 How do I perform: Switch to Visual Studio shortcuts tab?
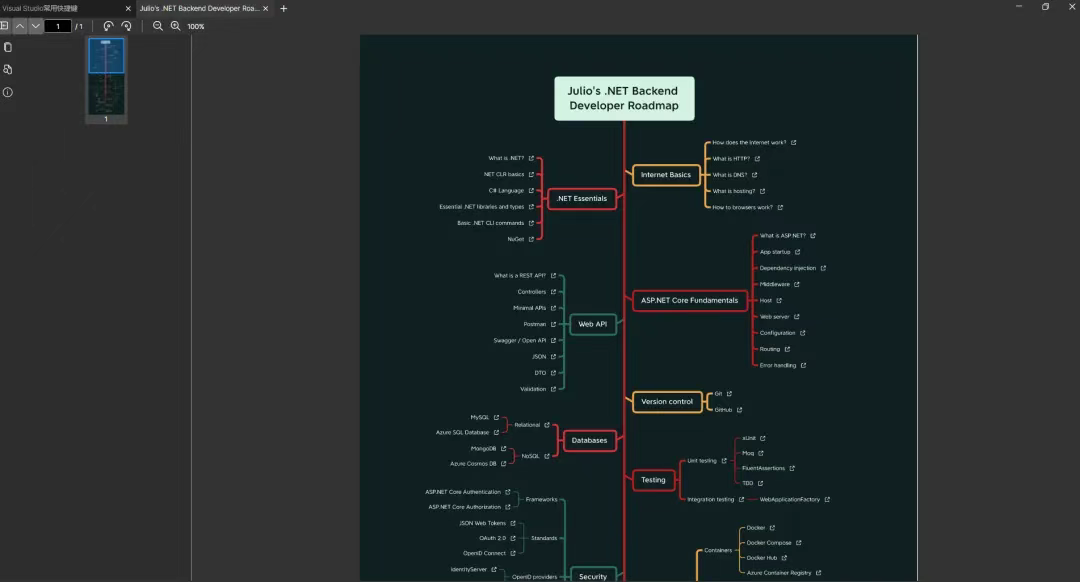point(62,8)
